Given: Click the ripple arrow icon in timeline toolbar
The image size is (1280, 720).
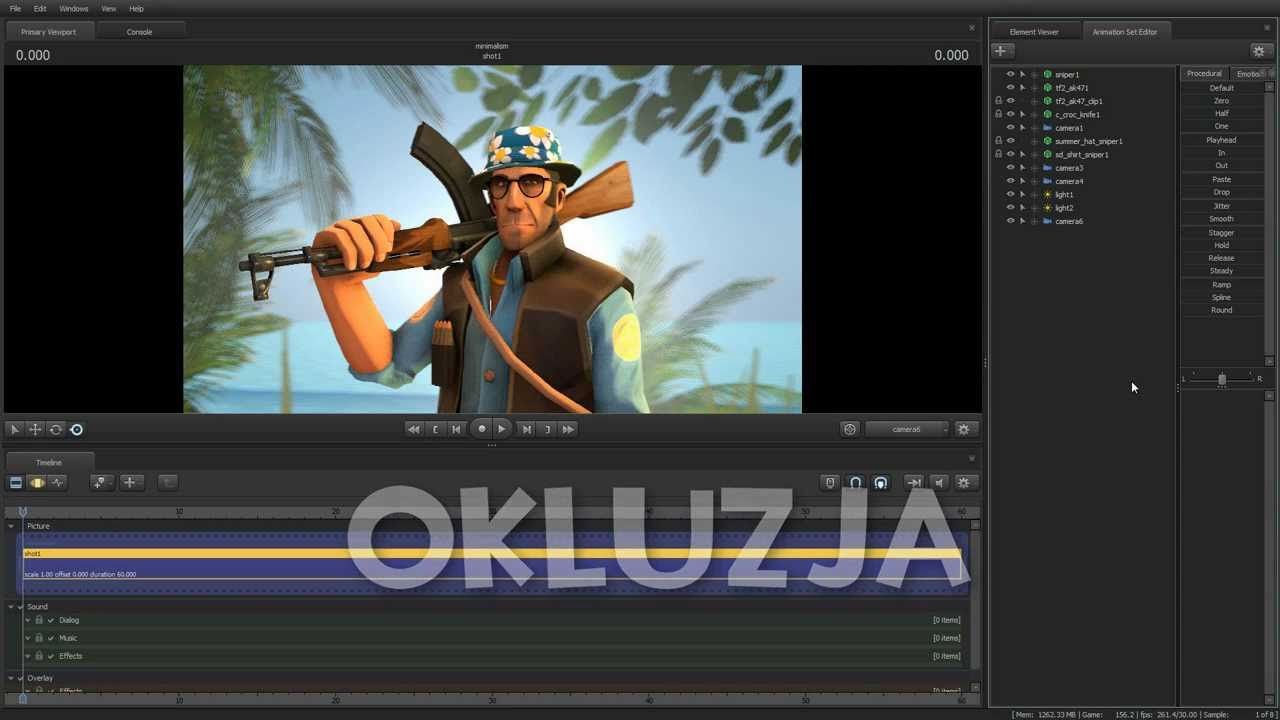Looking at the screenshot, I should coord(913,483).
